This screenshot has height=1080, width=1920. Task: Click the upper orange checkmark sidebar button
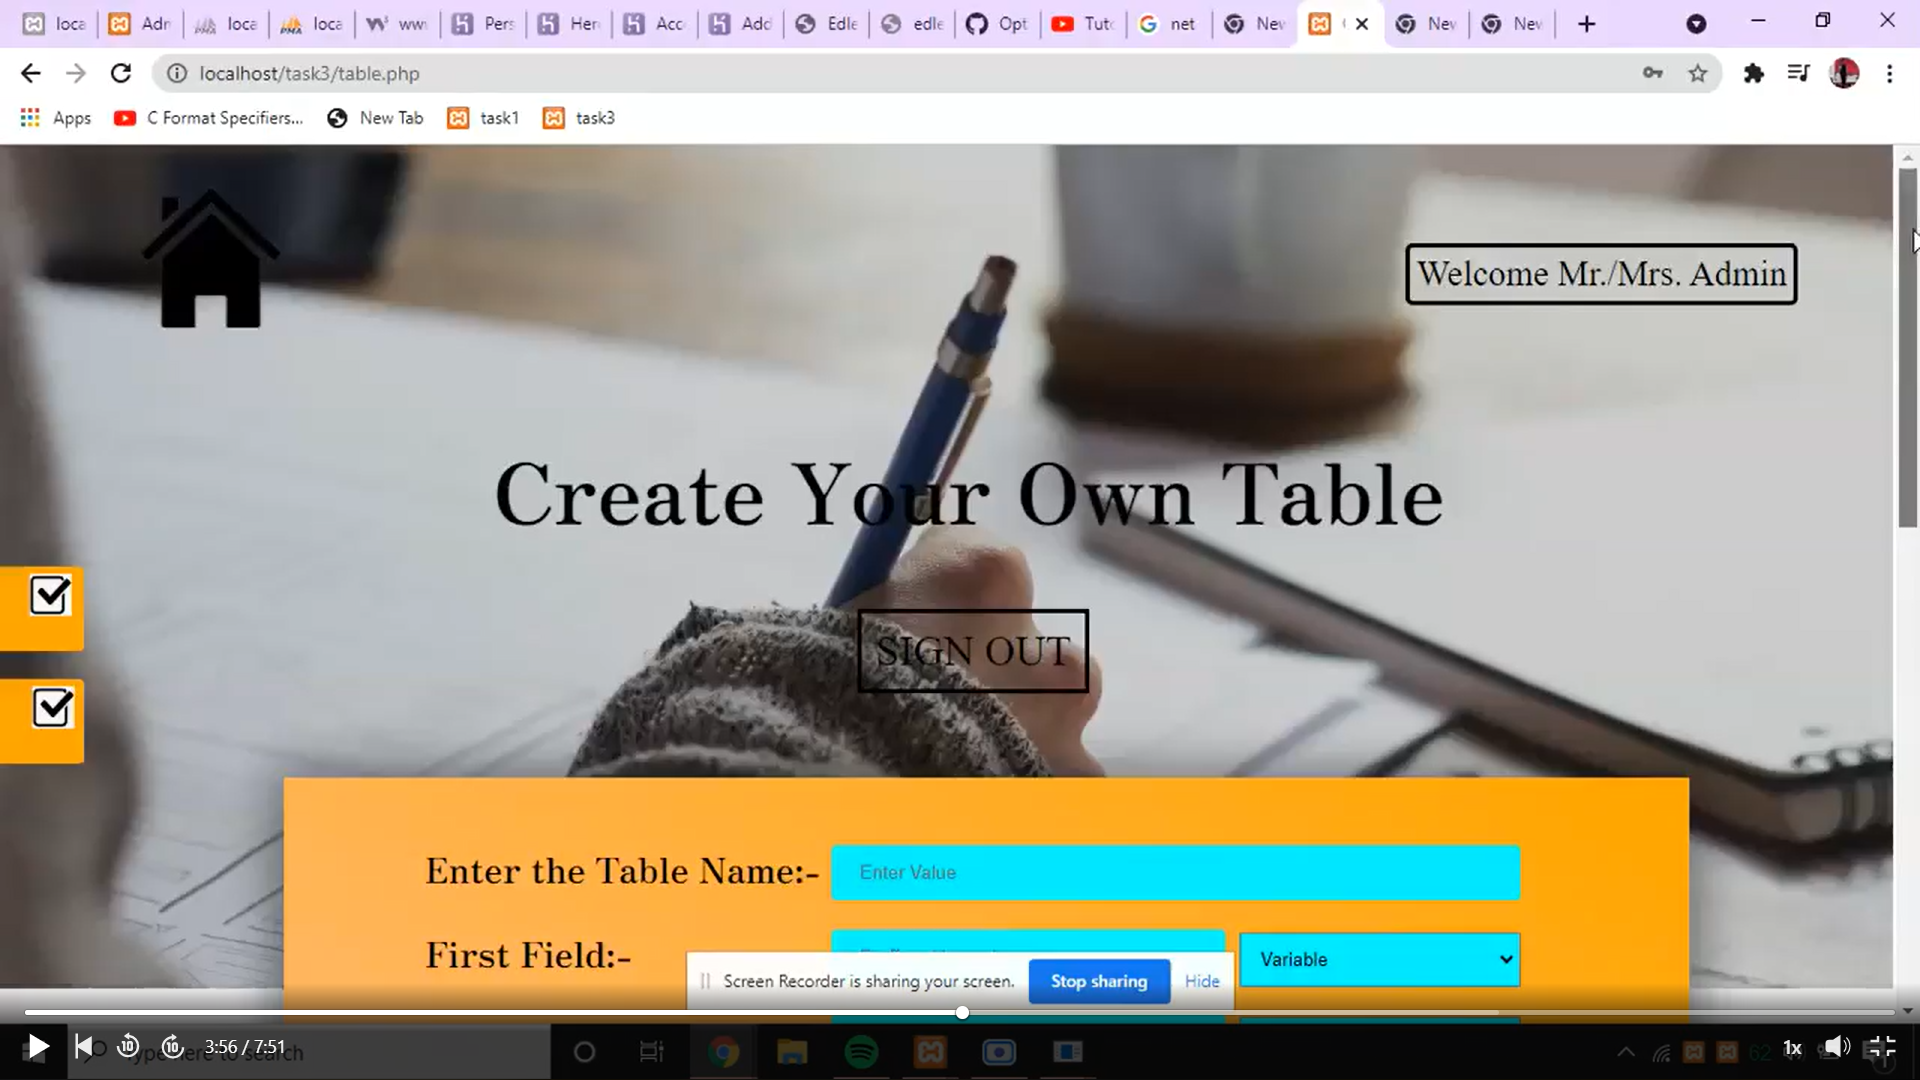41,608
